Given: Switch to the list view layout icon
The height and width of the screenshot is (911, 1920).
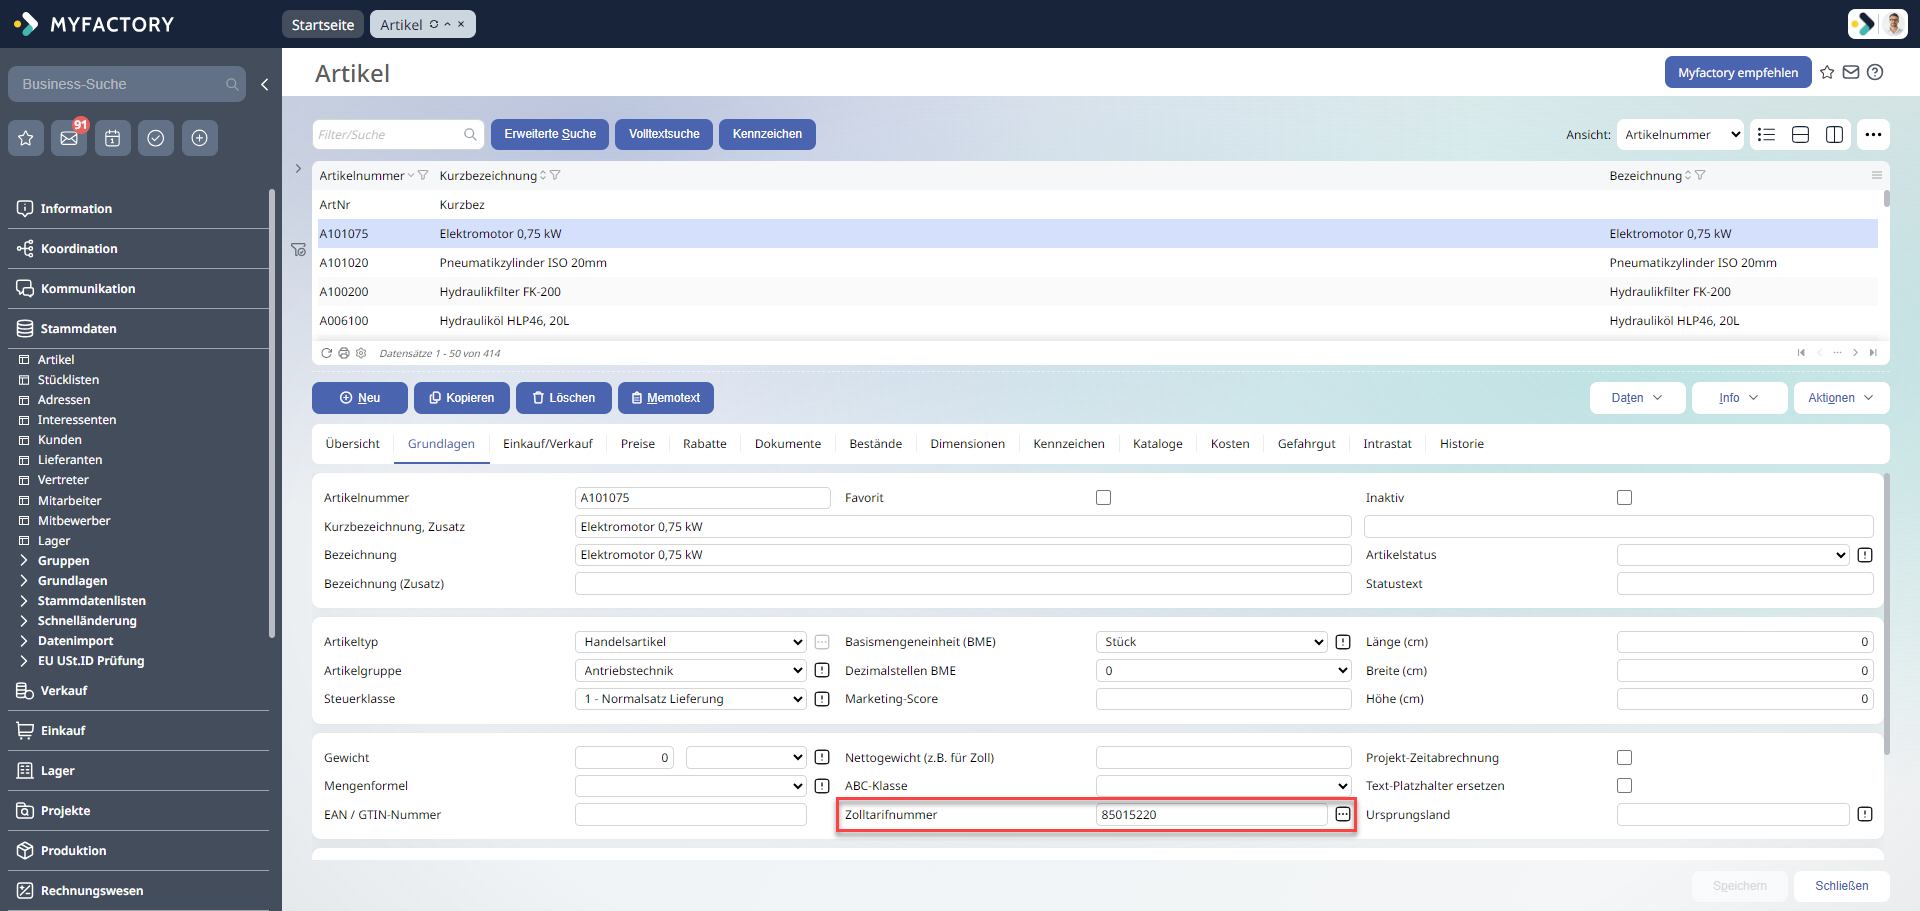Looking at the screenshot, I should (1767, 135).
